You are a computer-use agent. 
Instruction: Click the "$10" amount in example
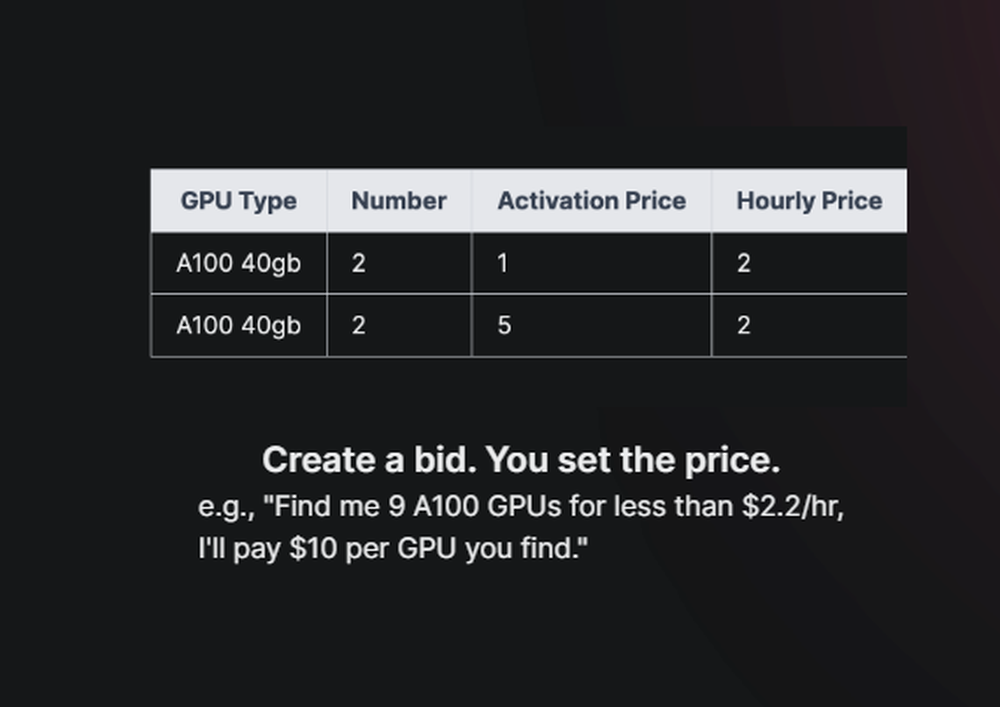(313, 548)
